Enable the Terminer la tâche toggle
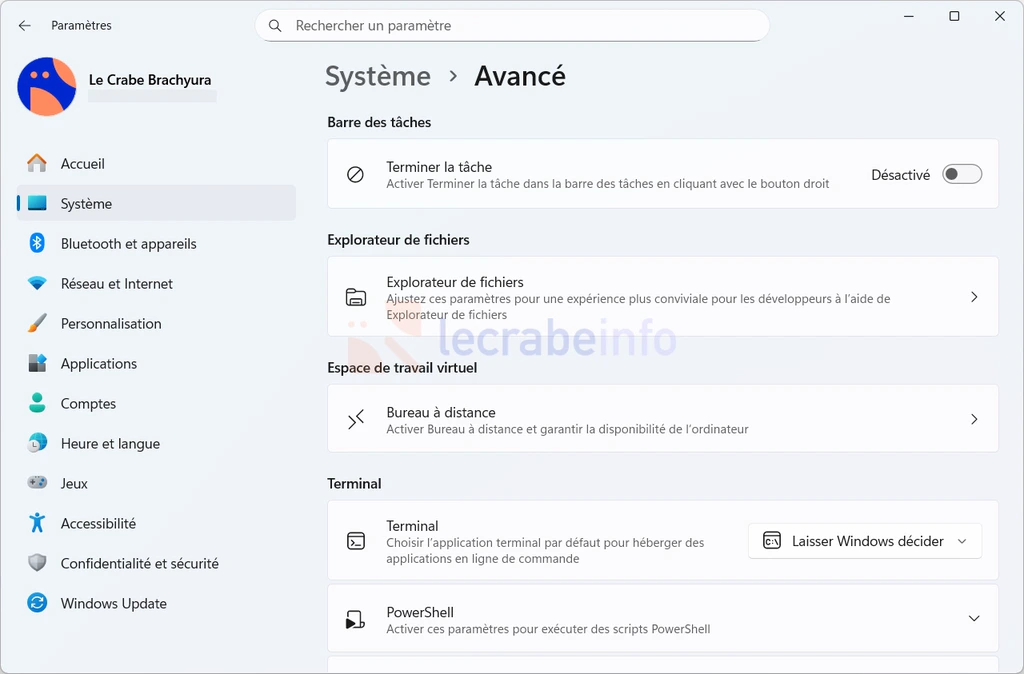The image size is (1024, 674). (962, 174)
